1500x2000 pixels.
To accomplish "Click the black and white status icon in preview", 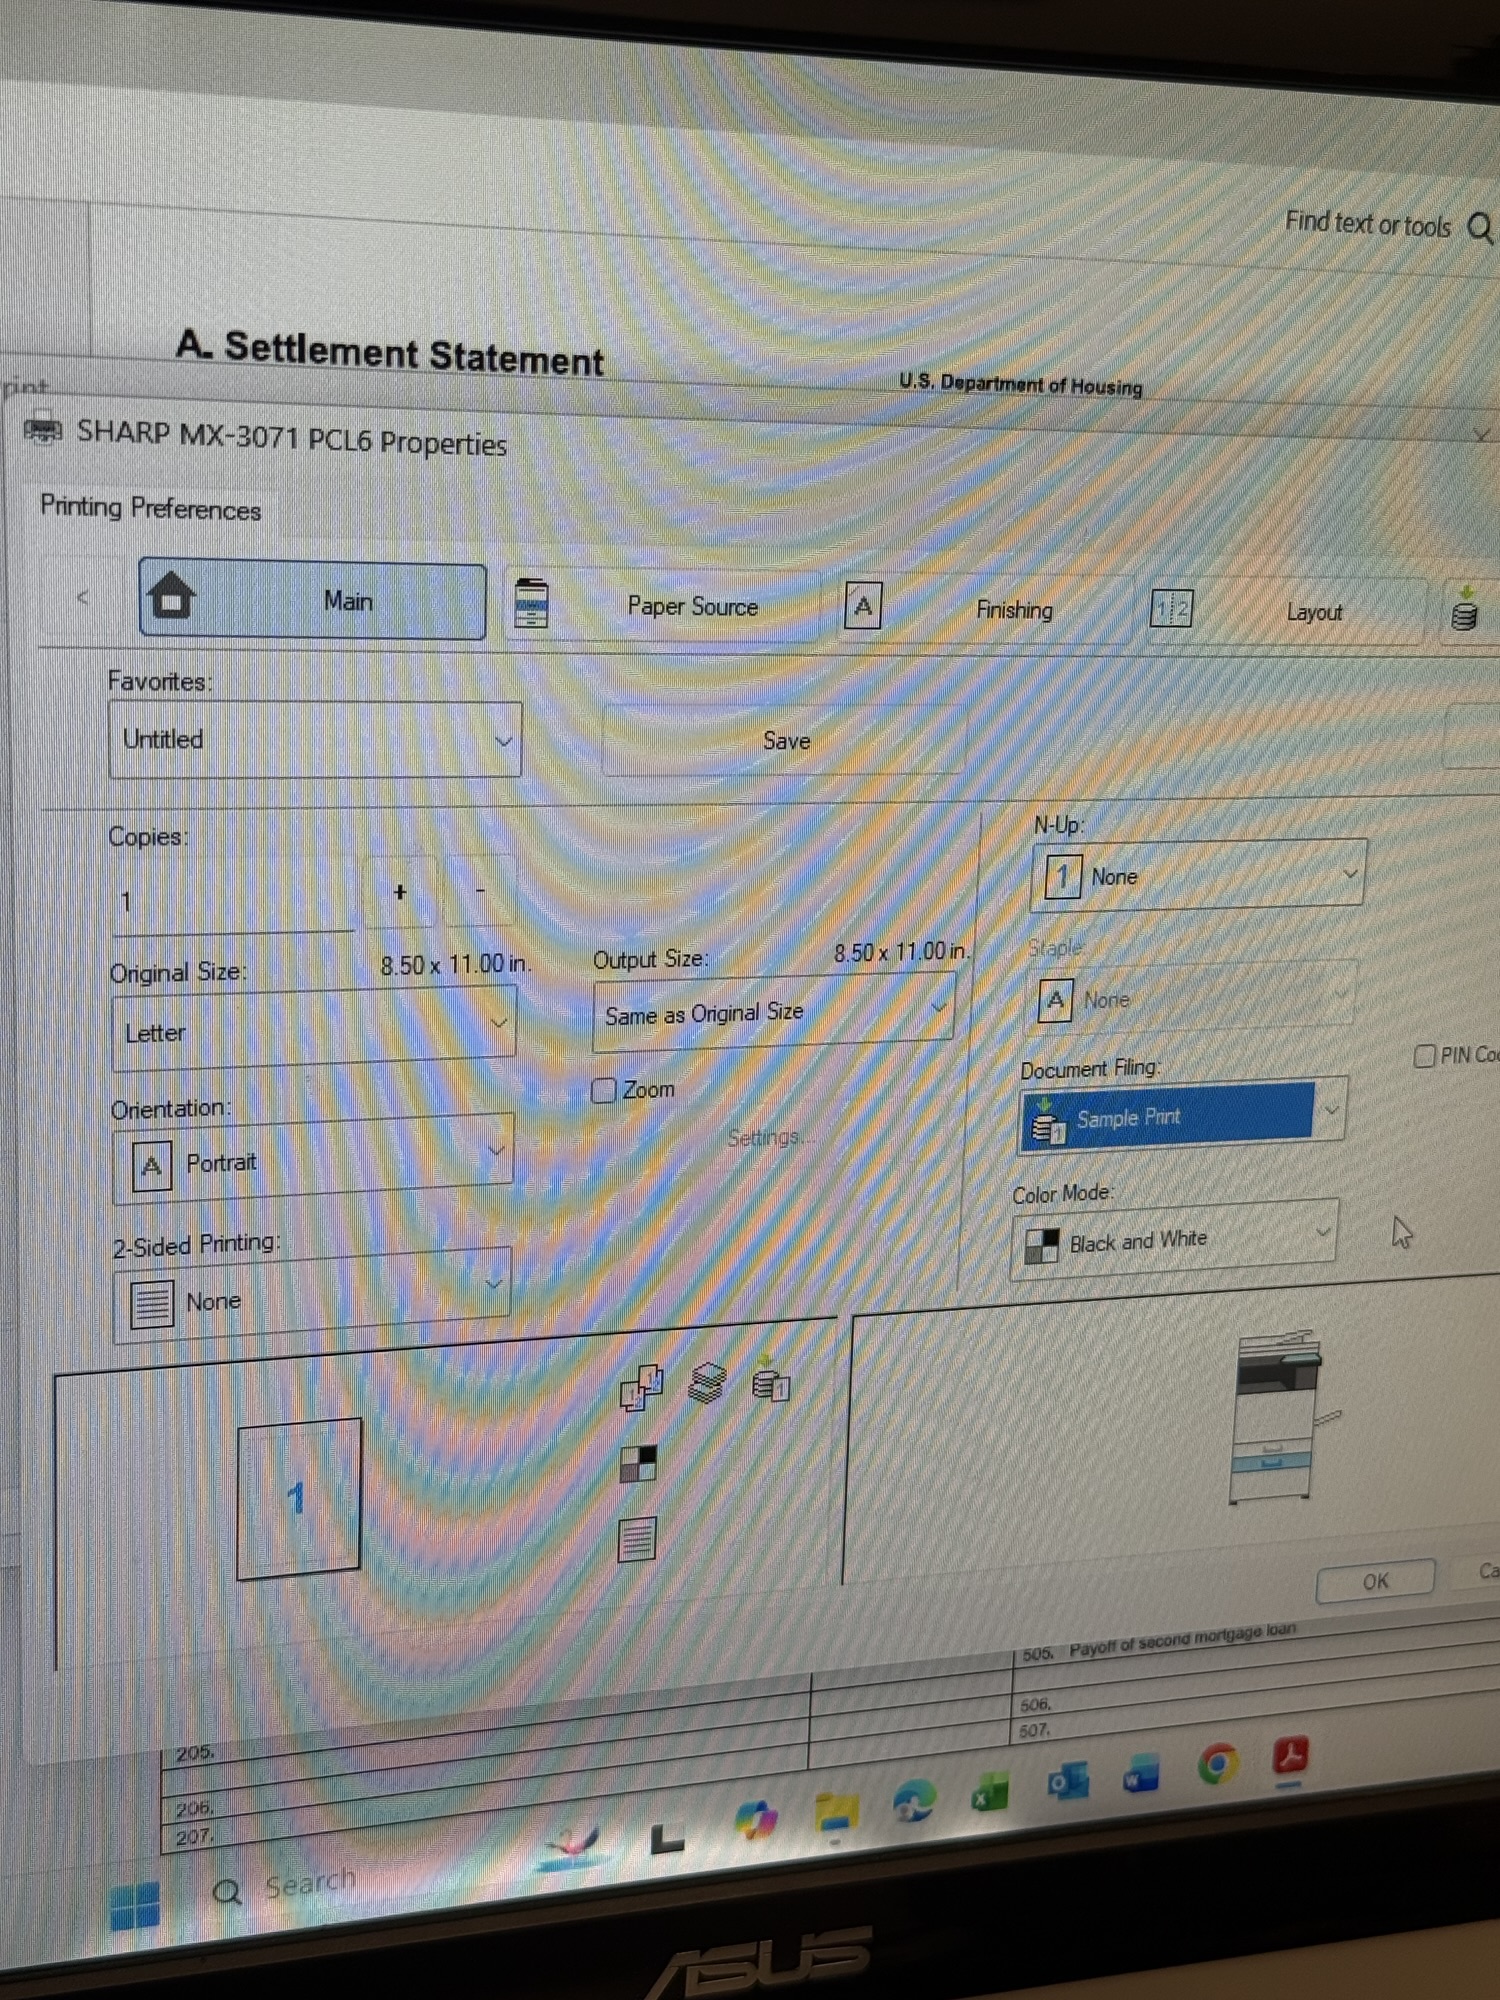I will coord(638,1463).
